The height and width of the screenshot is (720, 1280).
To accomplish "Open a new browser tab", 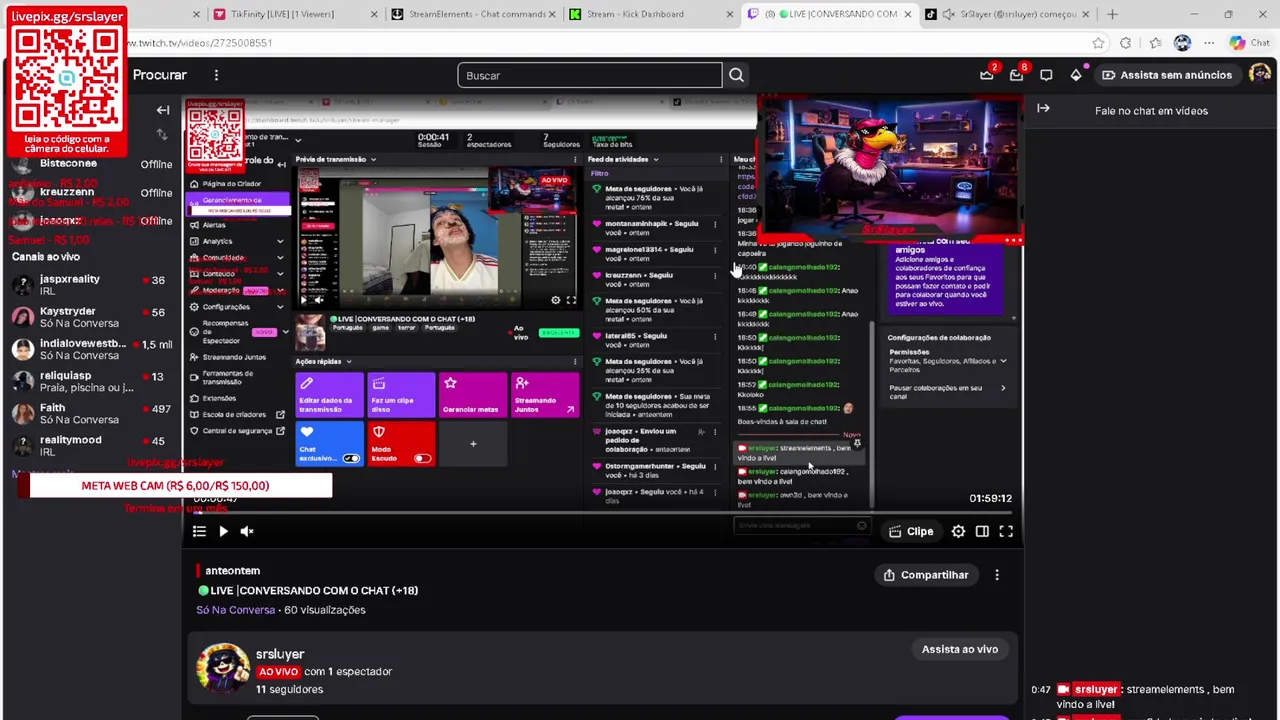I will click(1112, 14).
